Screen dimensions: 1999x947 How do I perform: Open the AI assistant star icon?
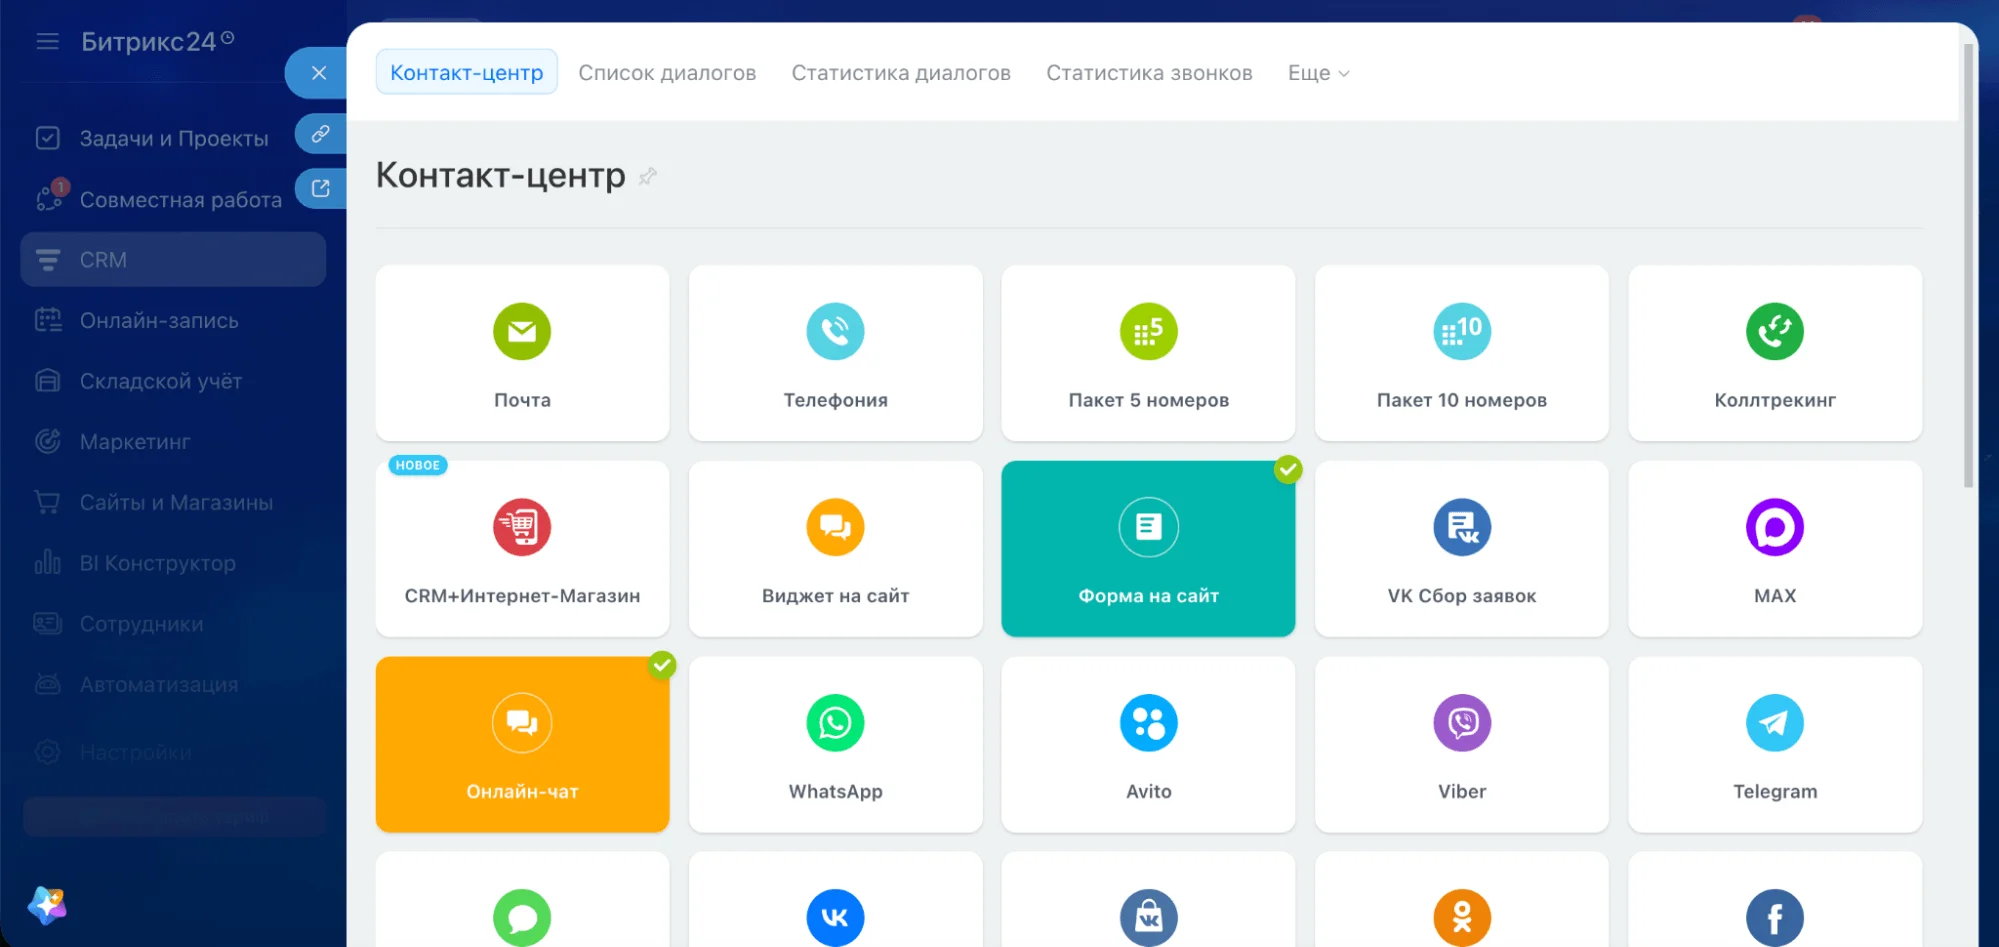pos(47,905)
